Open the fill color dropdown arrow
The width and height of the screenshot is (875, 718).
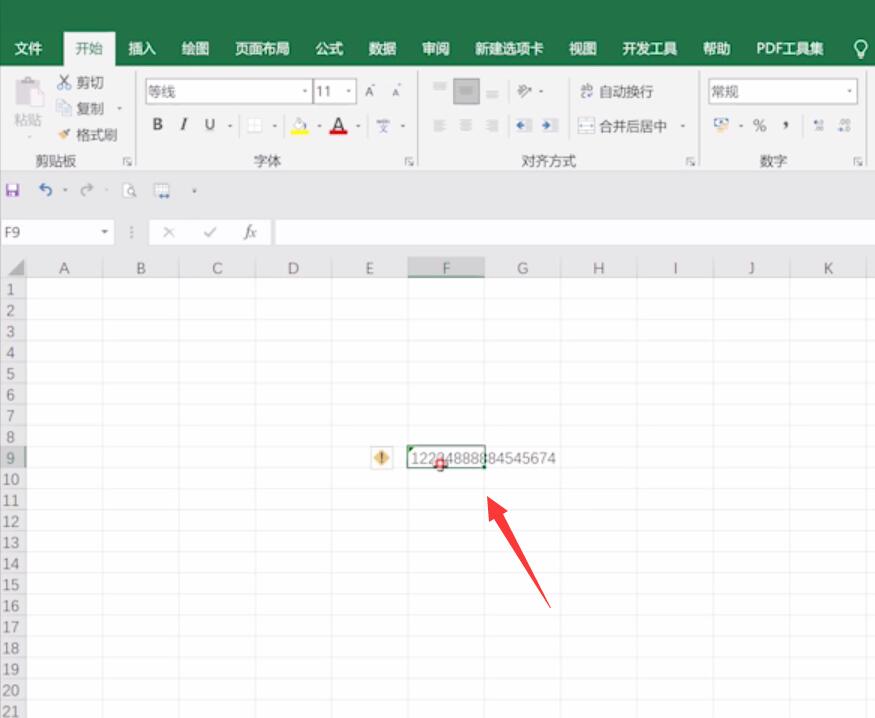319,126
